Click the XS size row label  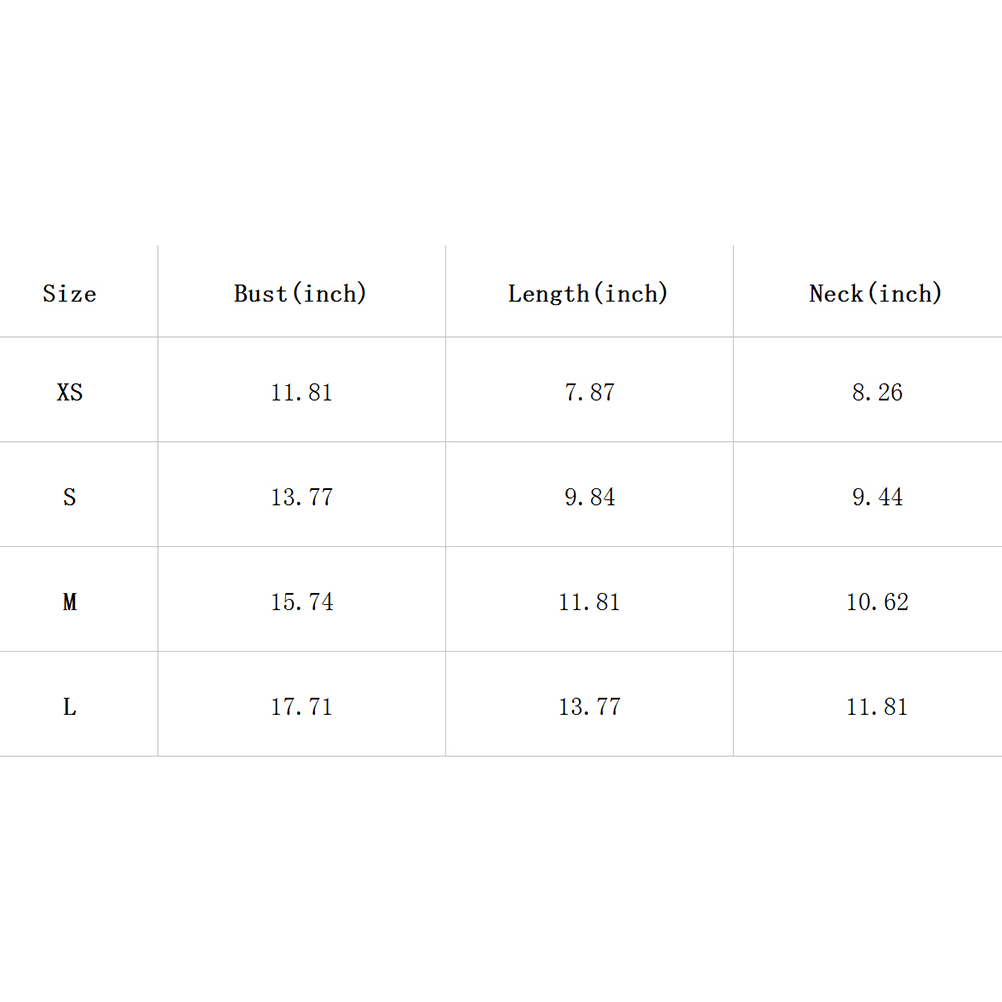(x=69, y=392)
